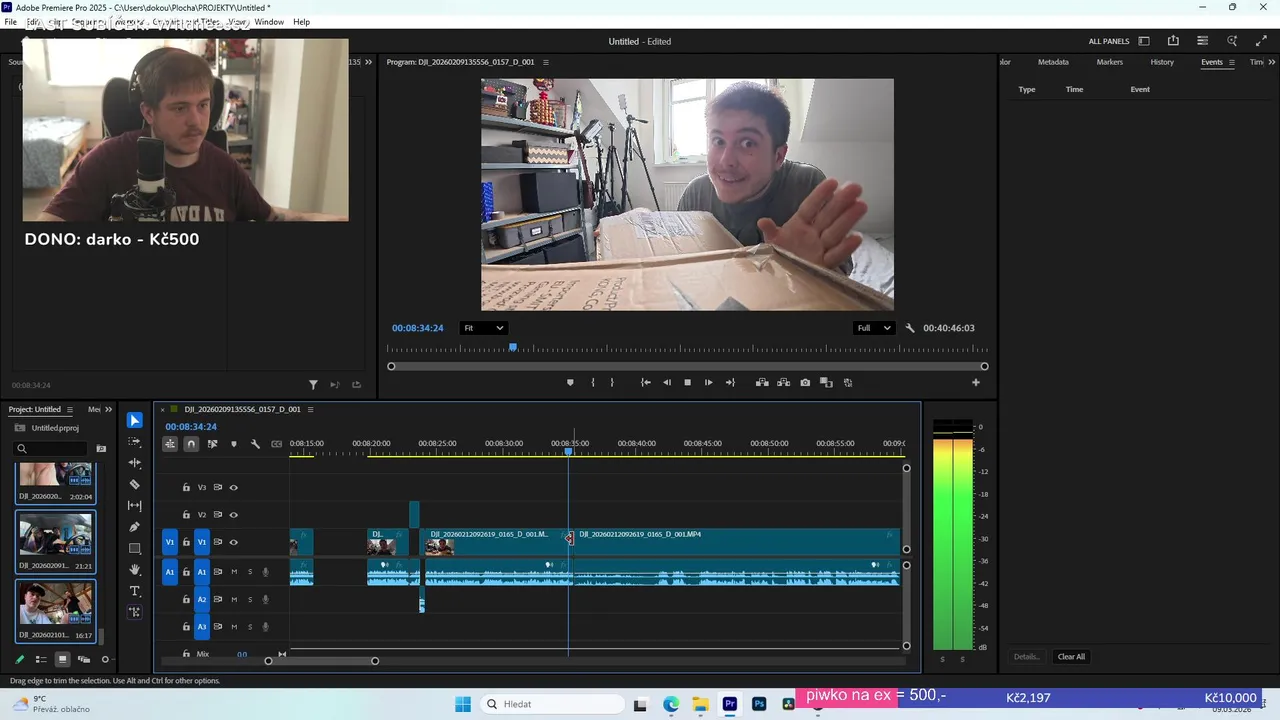Open the Window menu

coord(269,22)
